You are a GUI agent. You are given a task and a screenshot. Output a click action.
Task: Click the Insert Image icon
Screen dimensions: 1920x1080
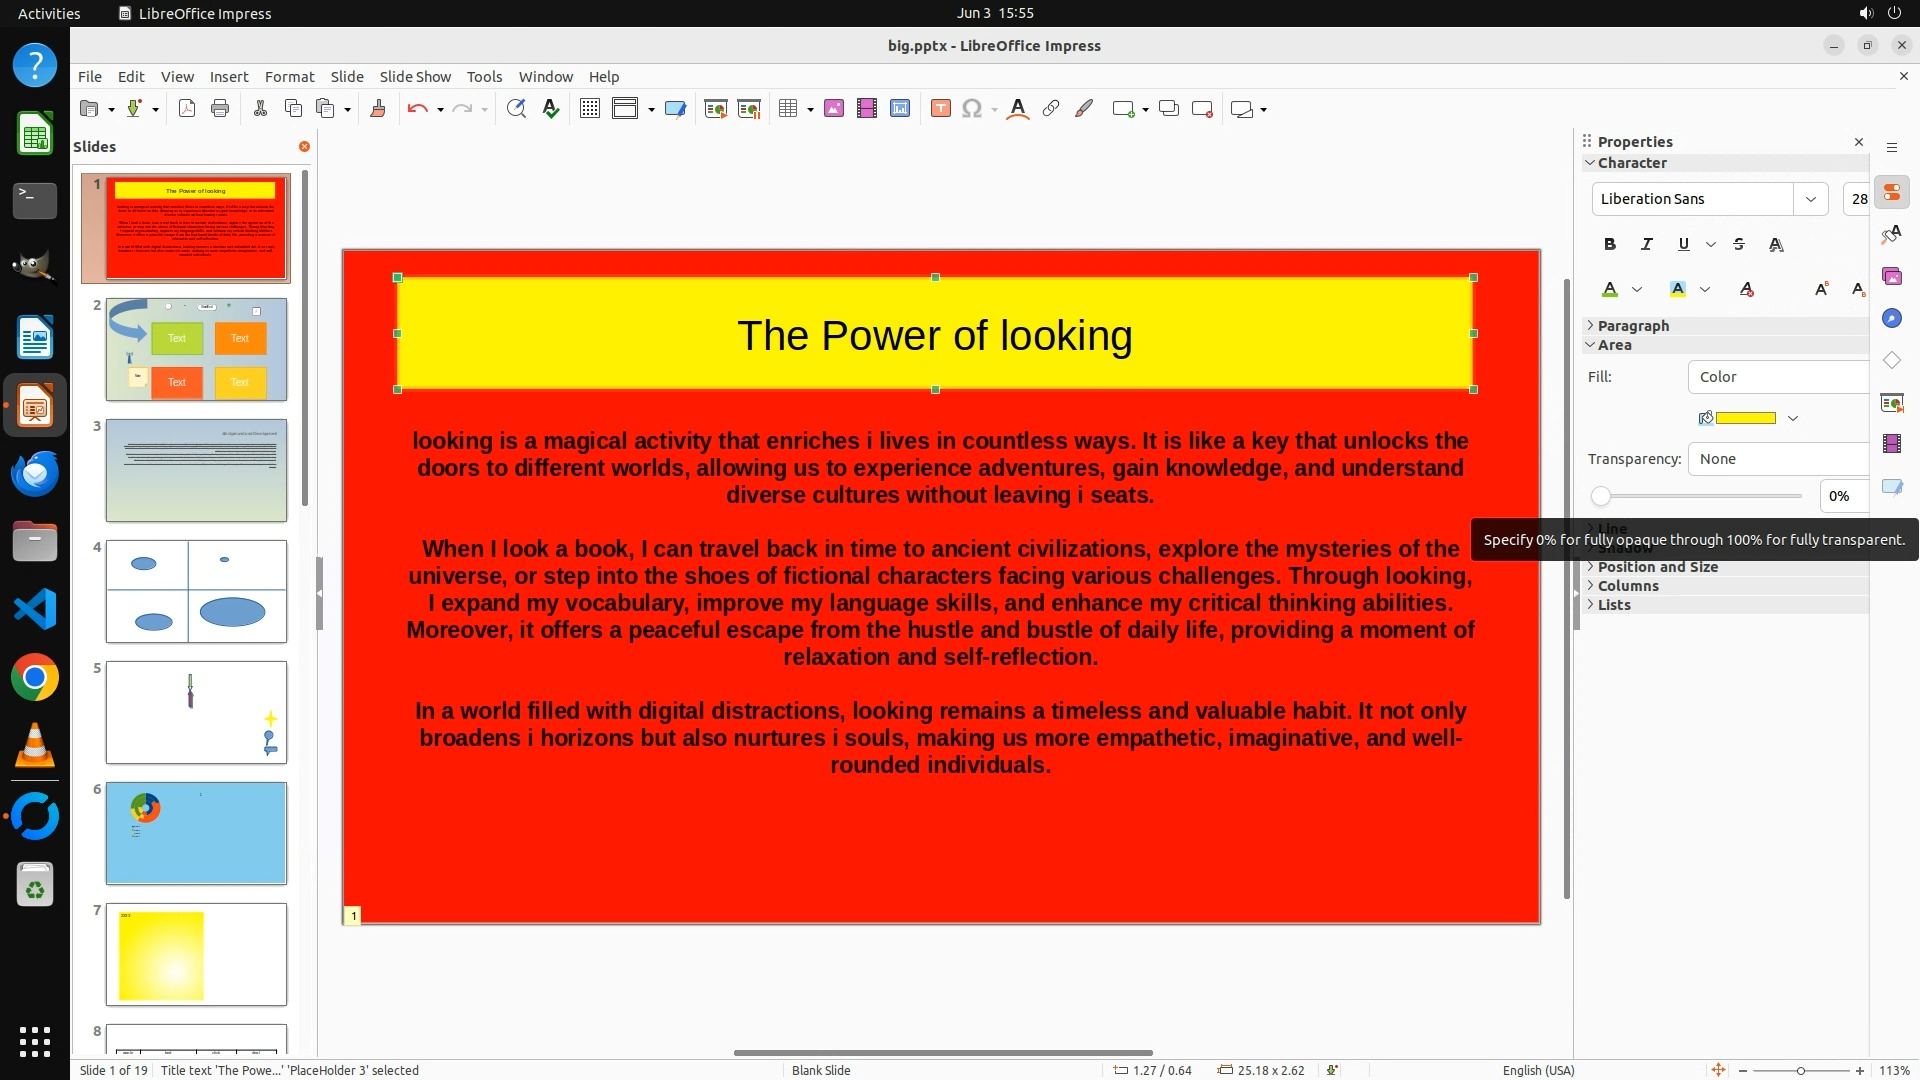pyautogui.click(x=834, y=109)
